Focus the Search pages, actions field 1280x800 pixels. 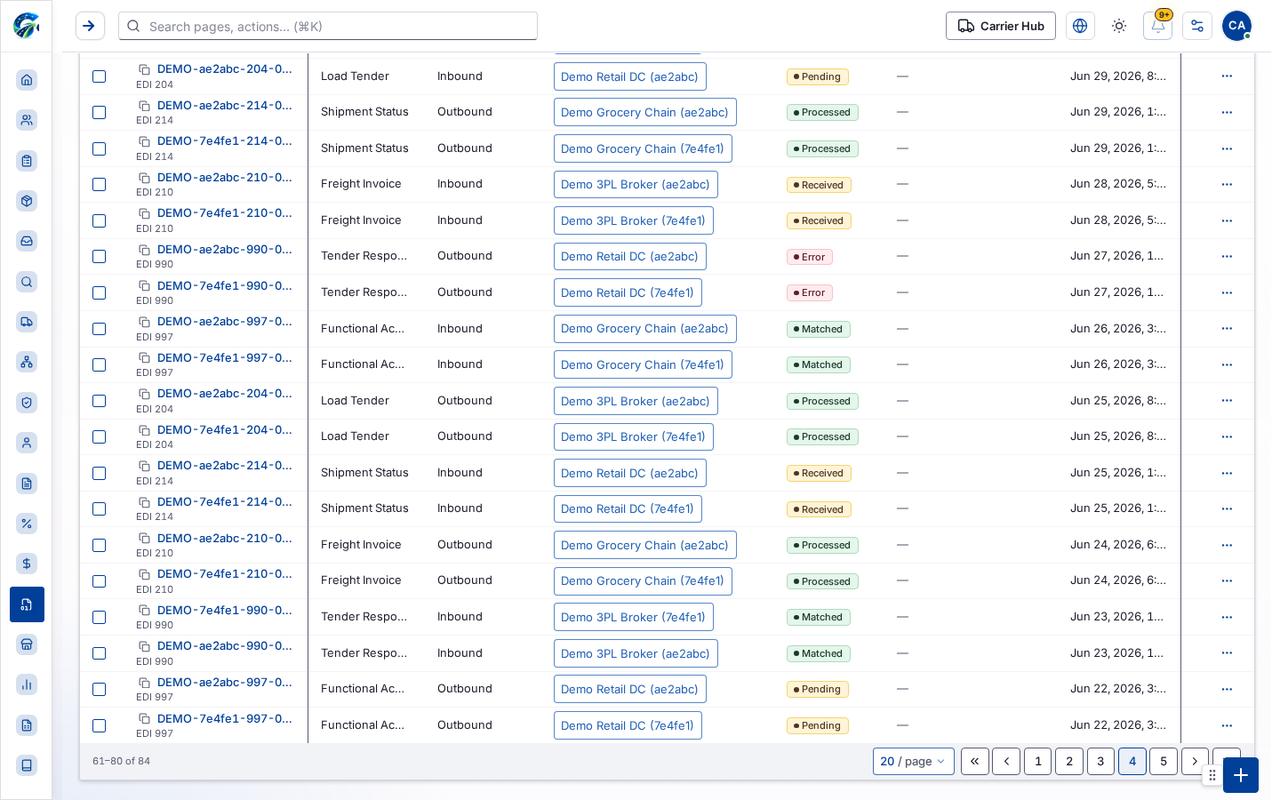point(328,26)
